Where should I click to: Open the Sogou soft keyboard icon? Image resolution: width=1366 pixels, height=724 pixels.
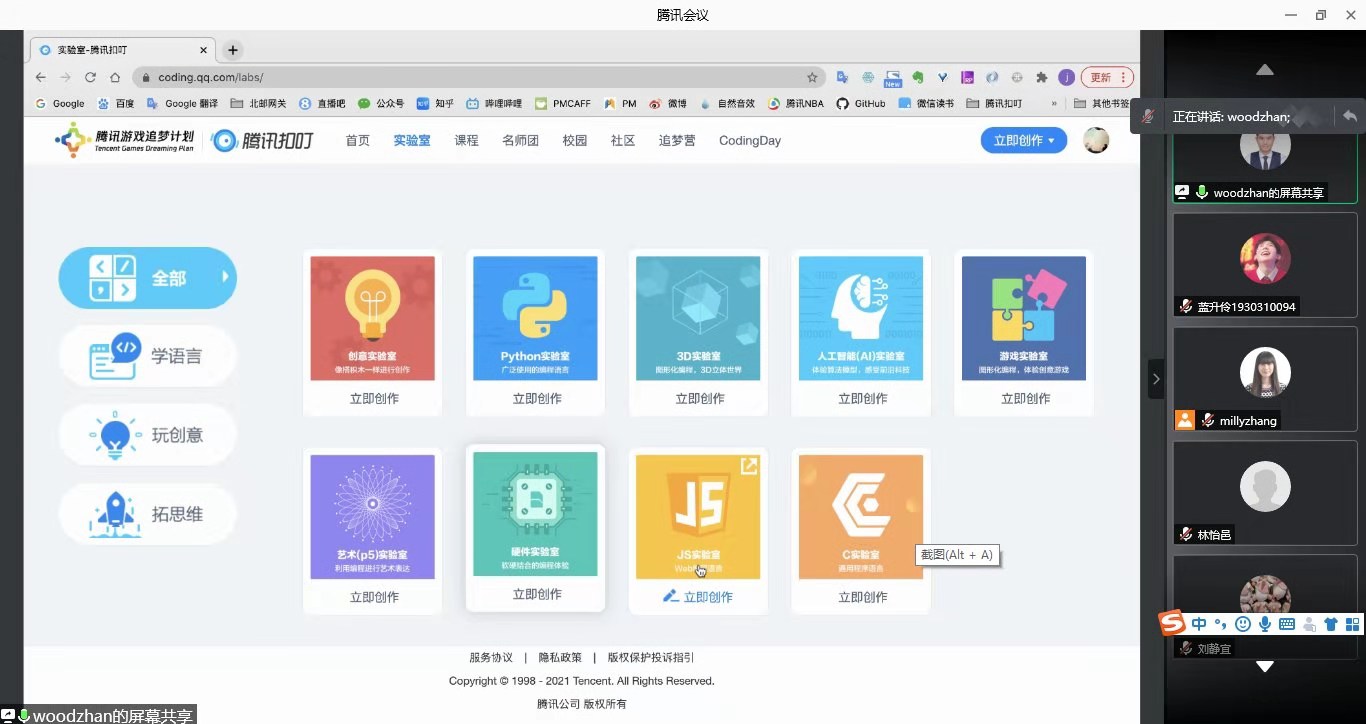pos(1287,624)
